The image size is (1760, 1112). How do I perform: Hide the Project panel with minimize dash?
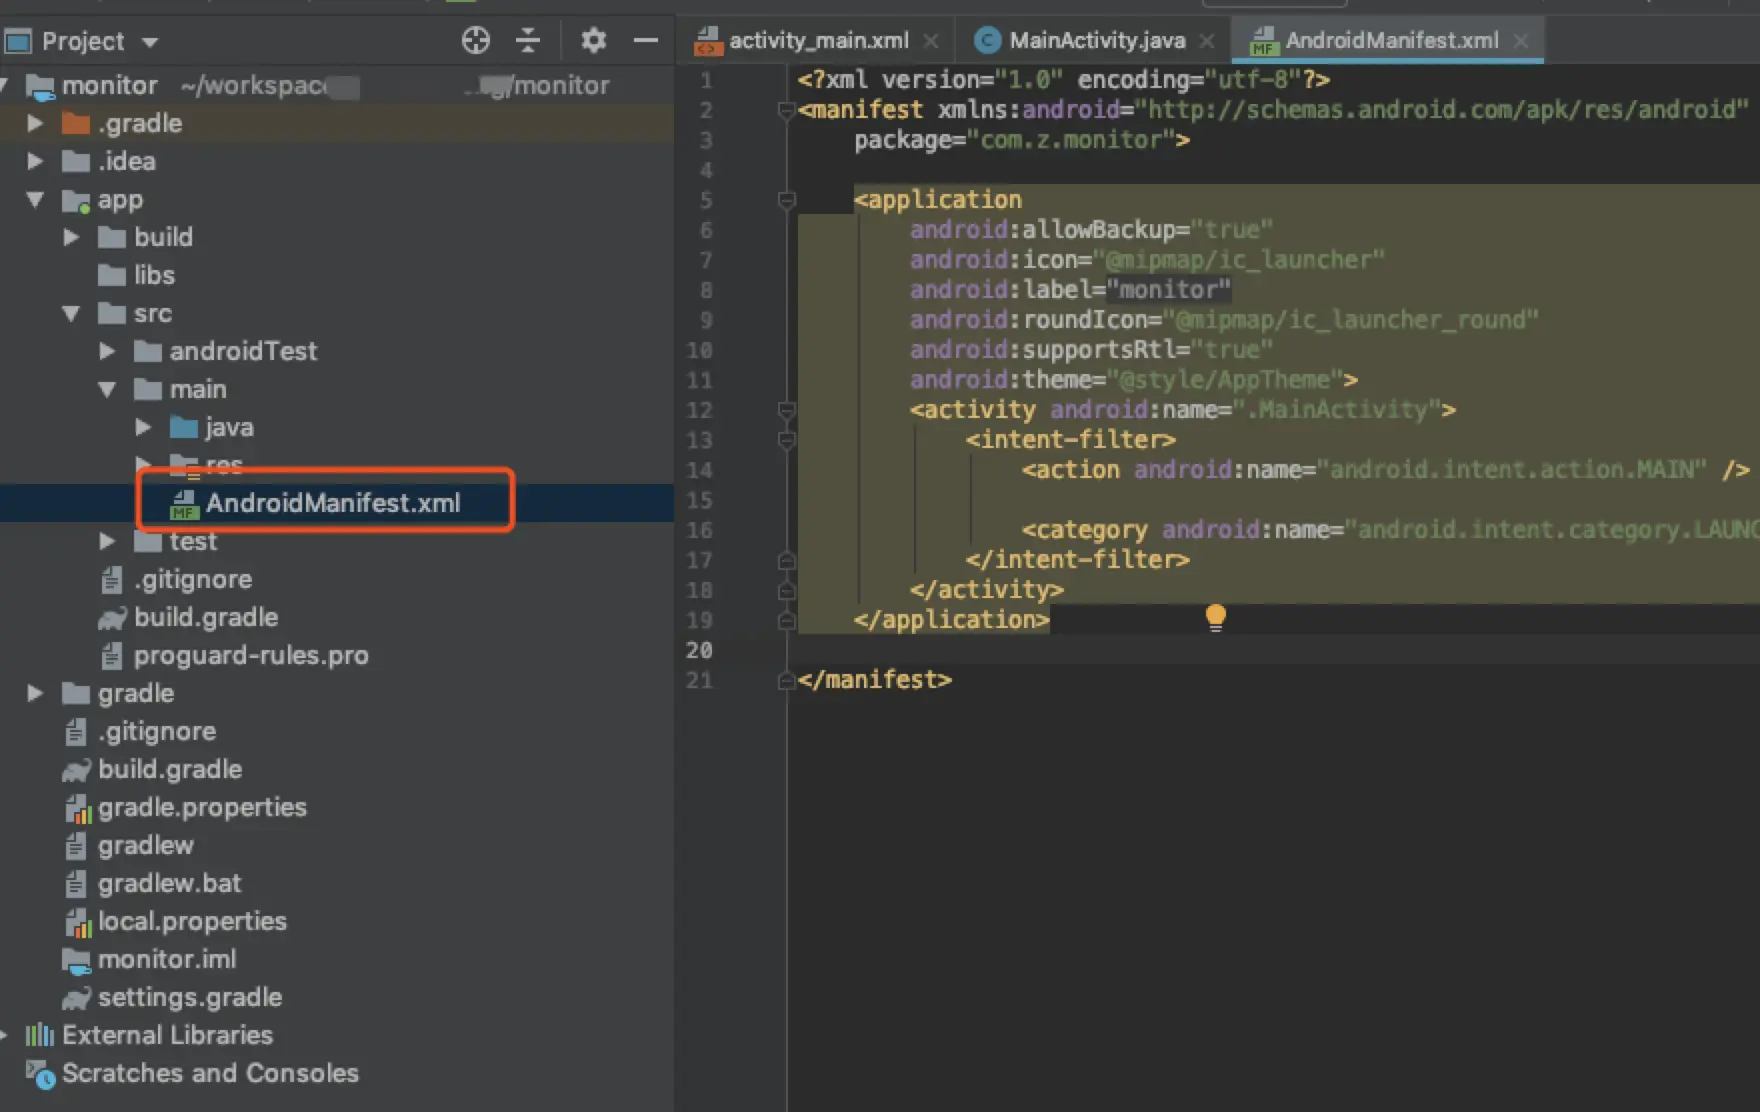[x=646, y=40]
